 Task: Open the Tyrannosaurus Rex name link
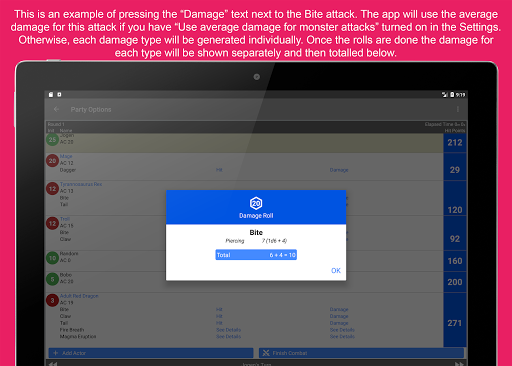coord(81,184)
